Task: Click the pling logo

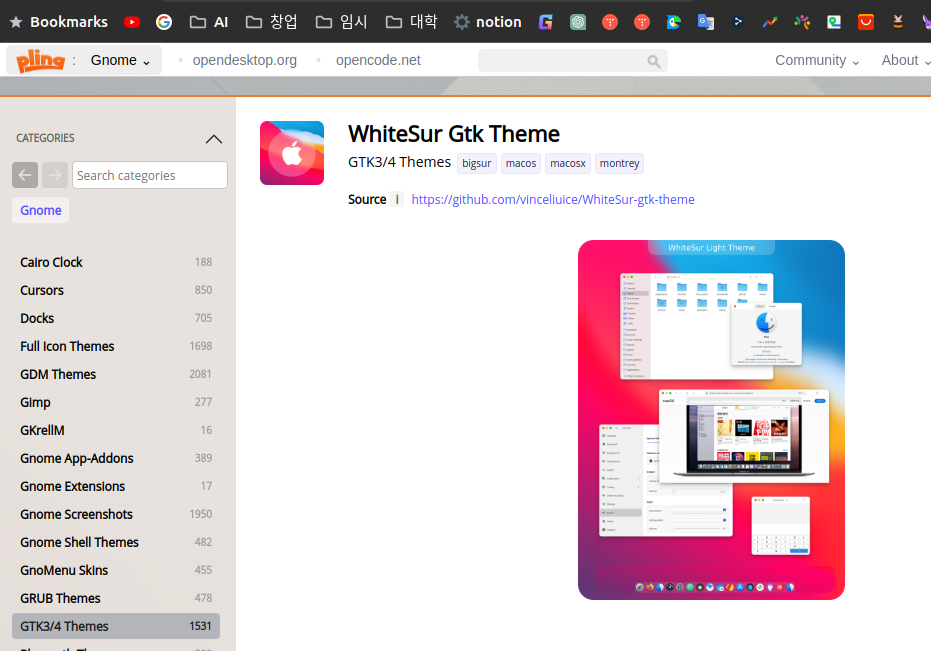Action: coord(40,61)
